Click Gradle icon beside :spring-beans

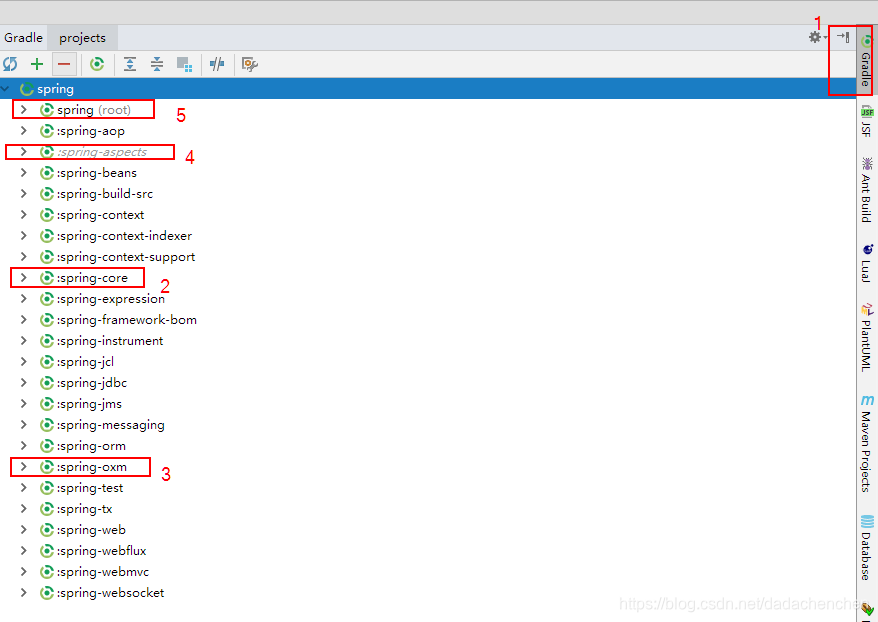click(47, 173)
